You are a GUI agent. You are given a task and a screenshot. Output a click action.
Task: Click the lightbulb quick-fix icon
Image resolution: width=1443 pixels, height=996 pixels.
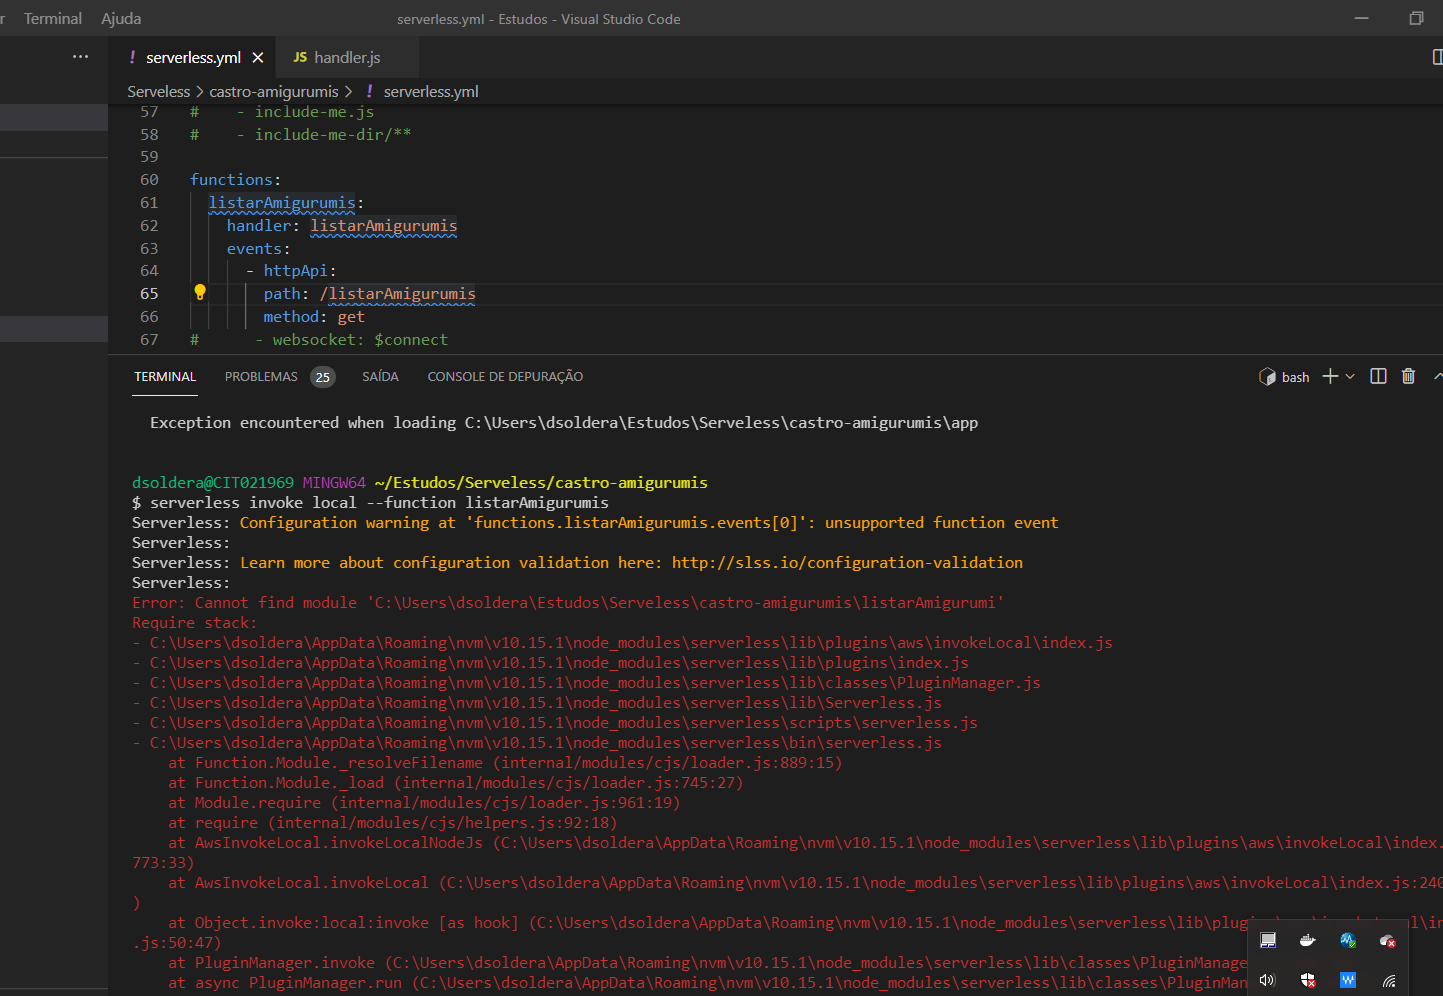coord(200,292)
